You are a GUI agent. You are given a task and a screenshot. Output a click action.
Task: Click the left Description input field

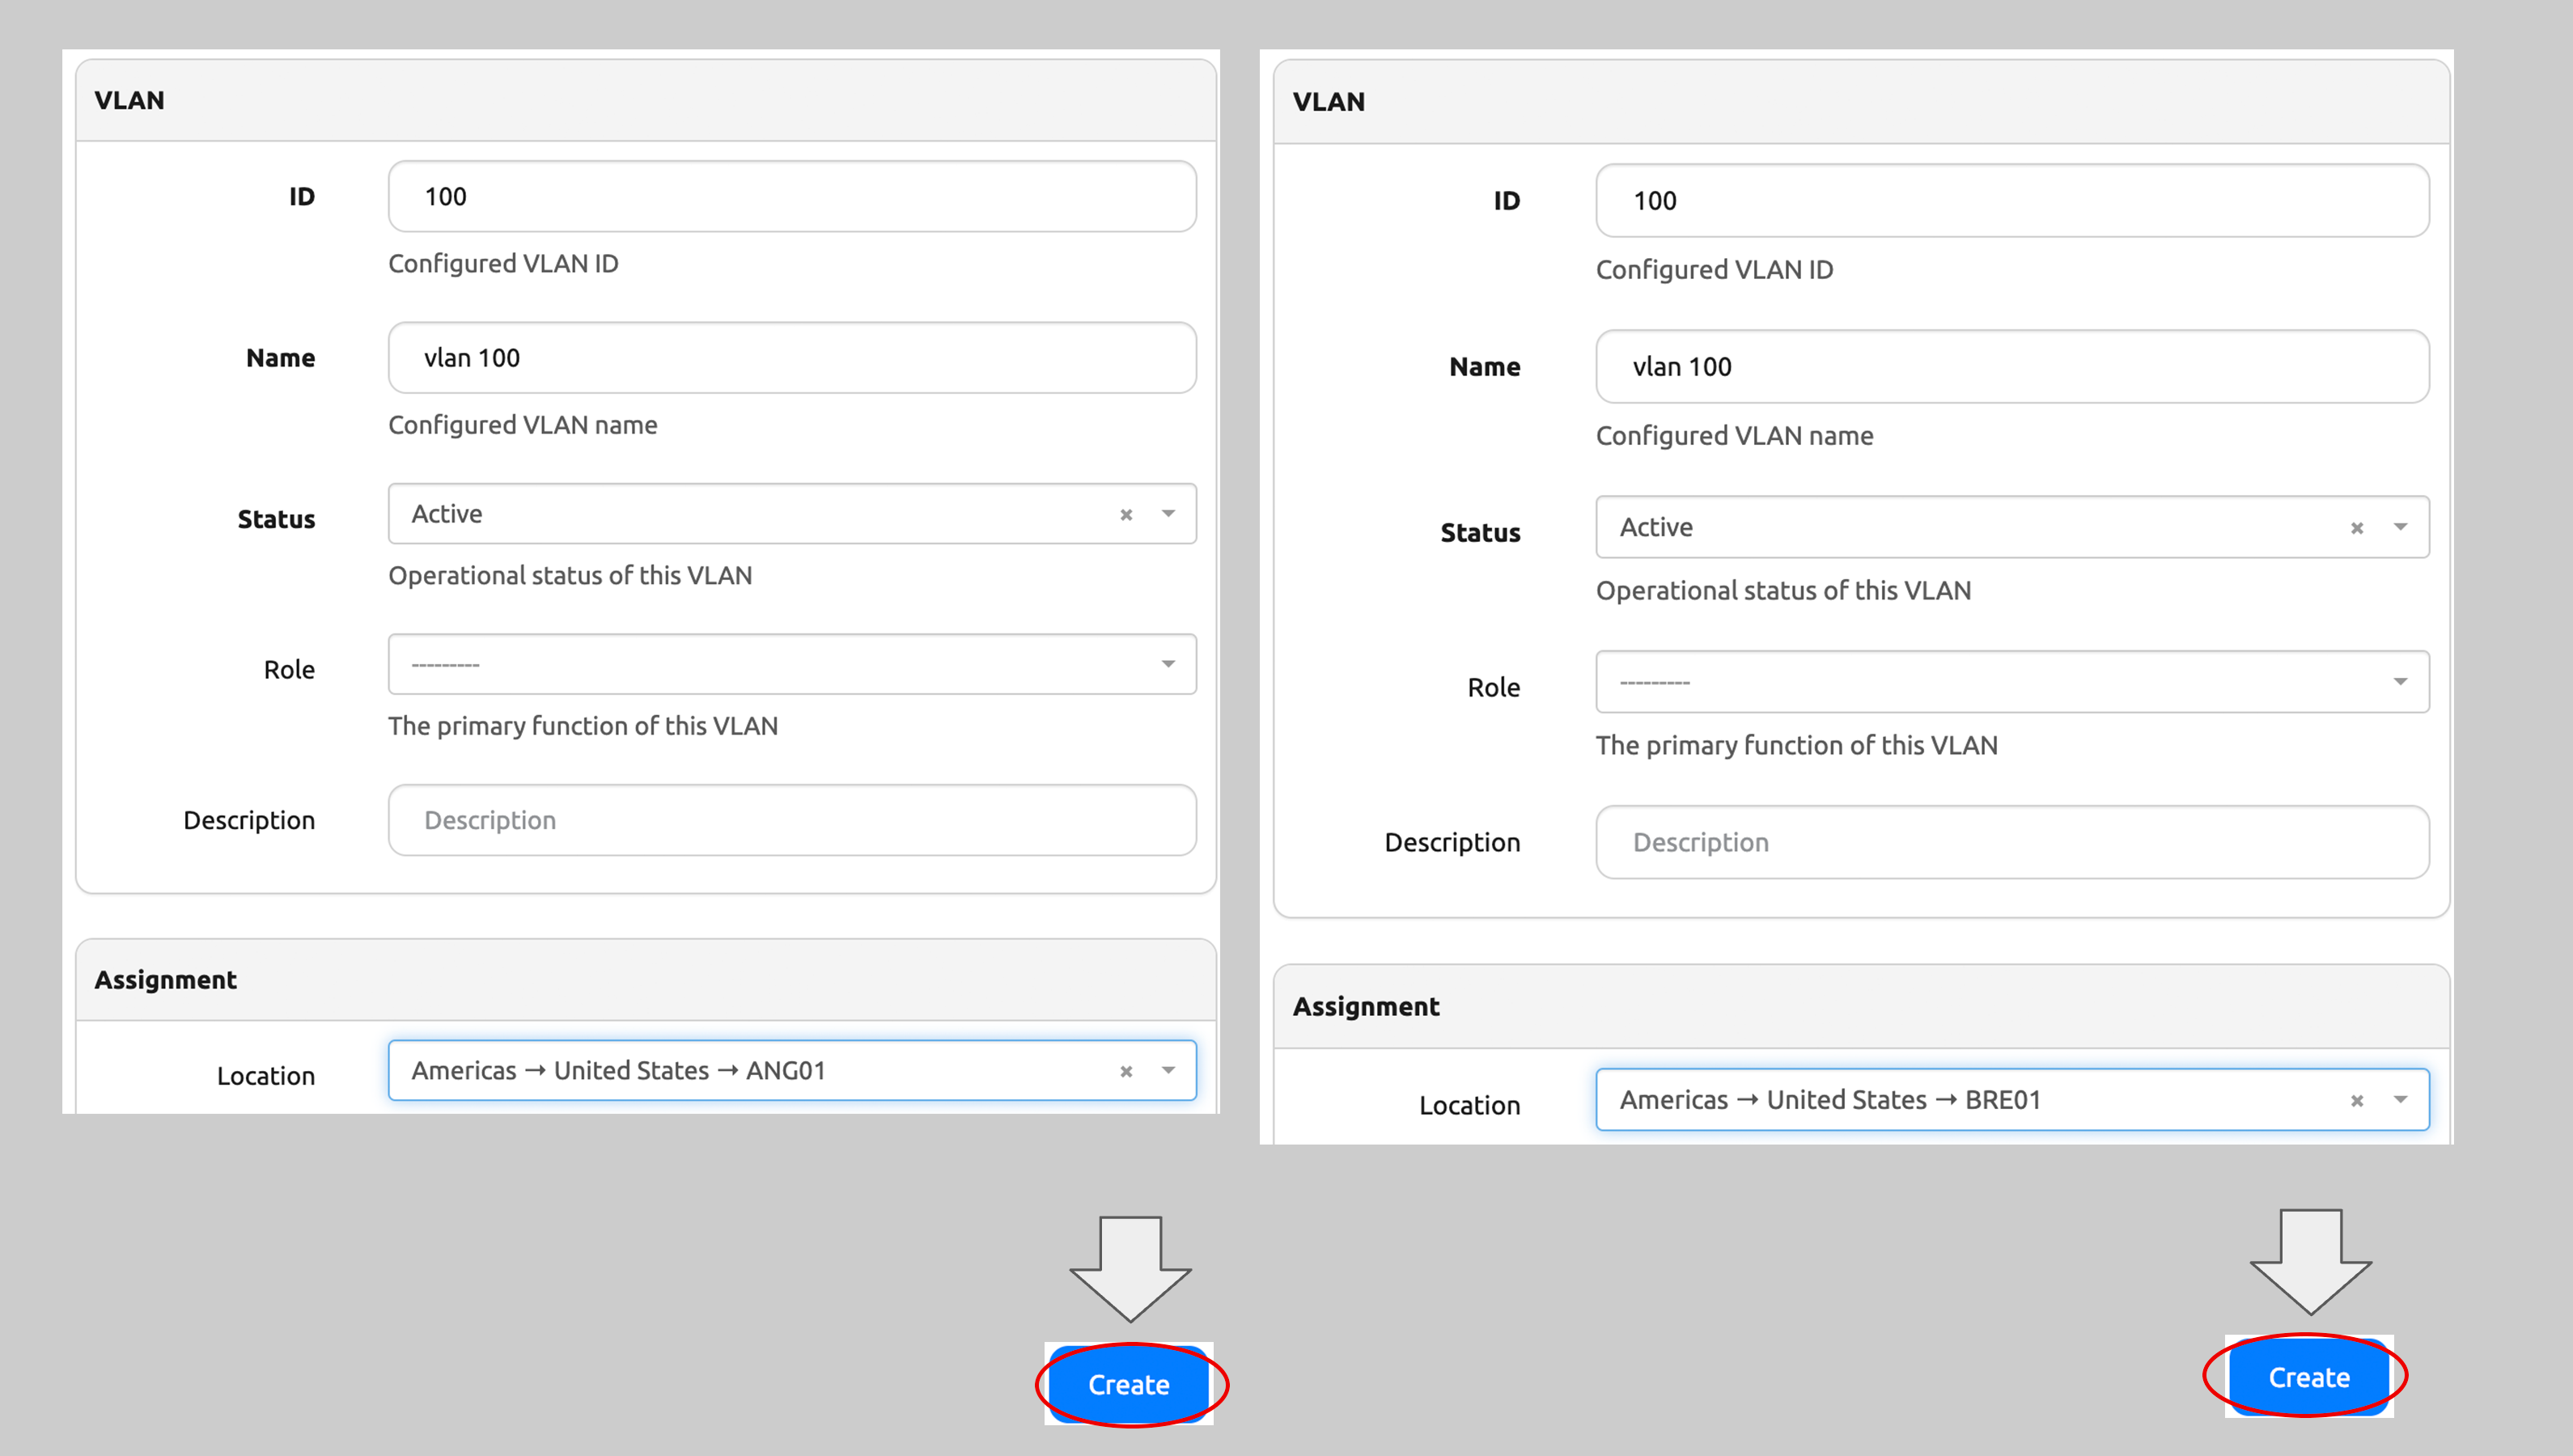pos(791,820)
